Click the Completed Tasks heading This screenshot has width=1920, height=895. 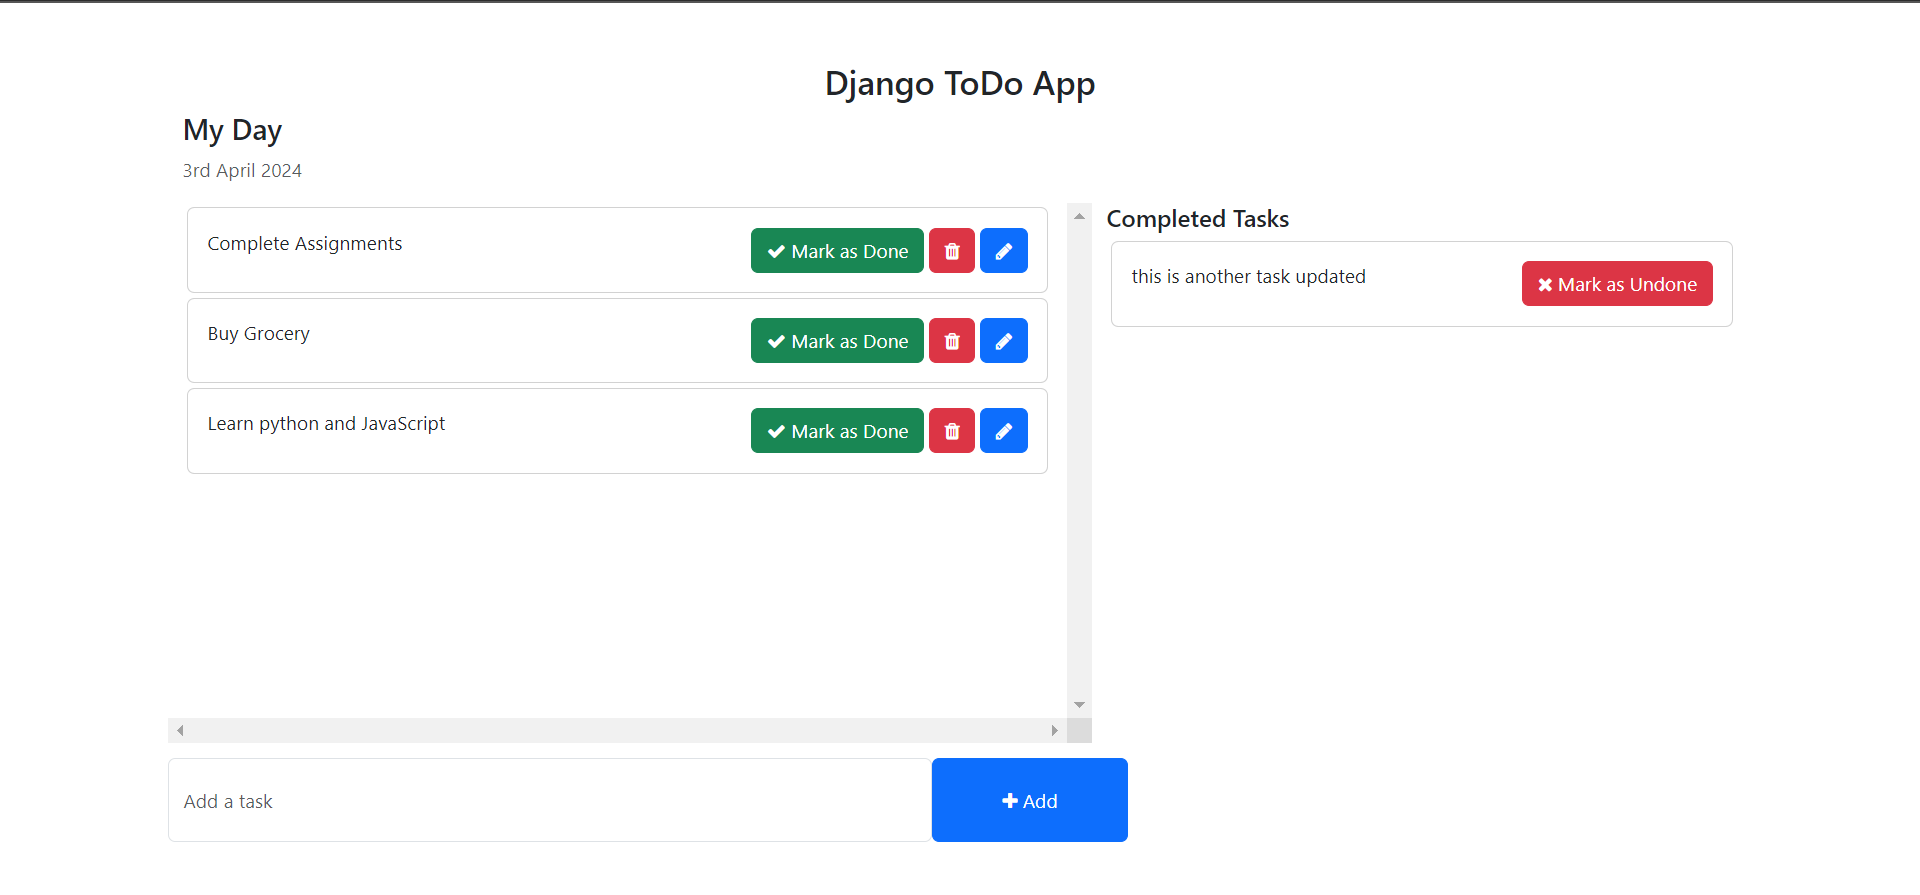1198,219
